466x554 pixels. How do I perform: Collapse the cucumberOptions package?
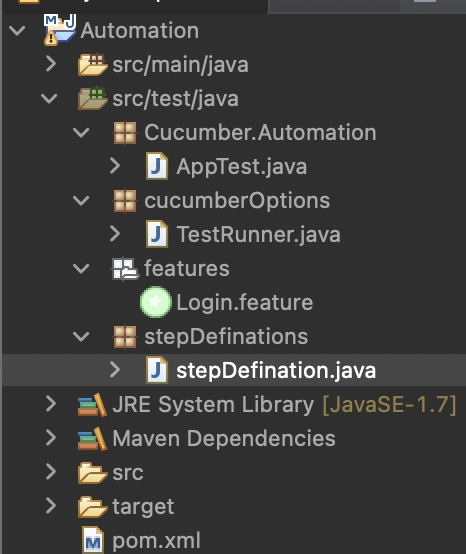(x=81, y=200)
